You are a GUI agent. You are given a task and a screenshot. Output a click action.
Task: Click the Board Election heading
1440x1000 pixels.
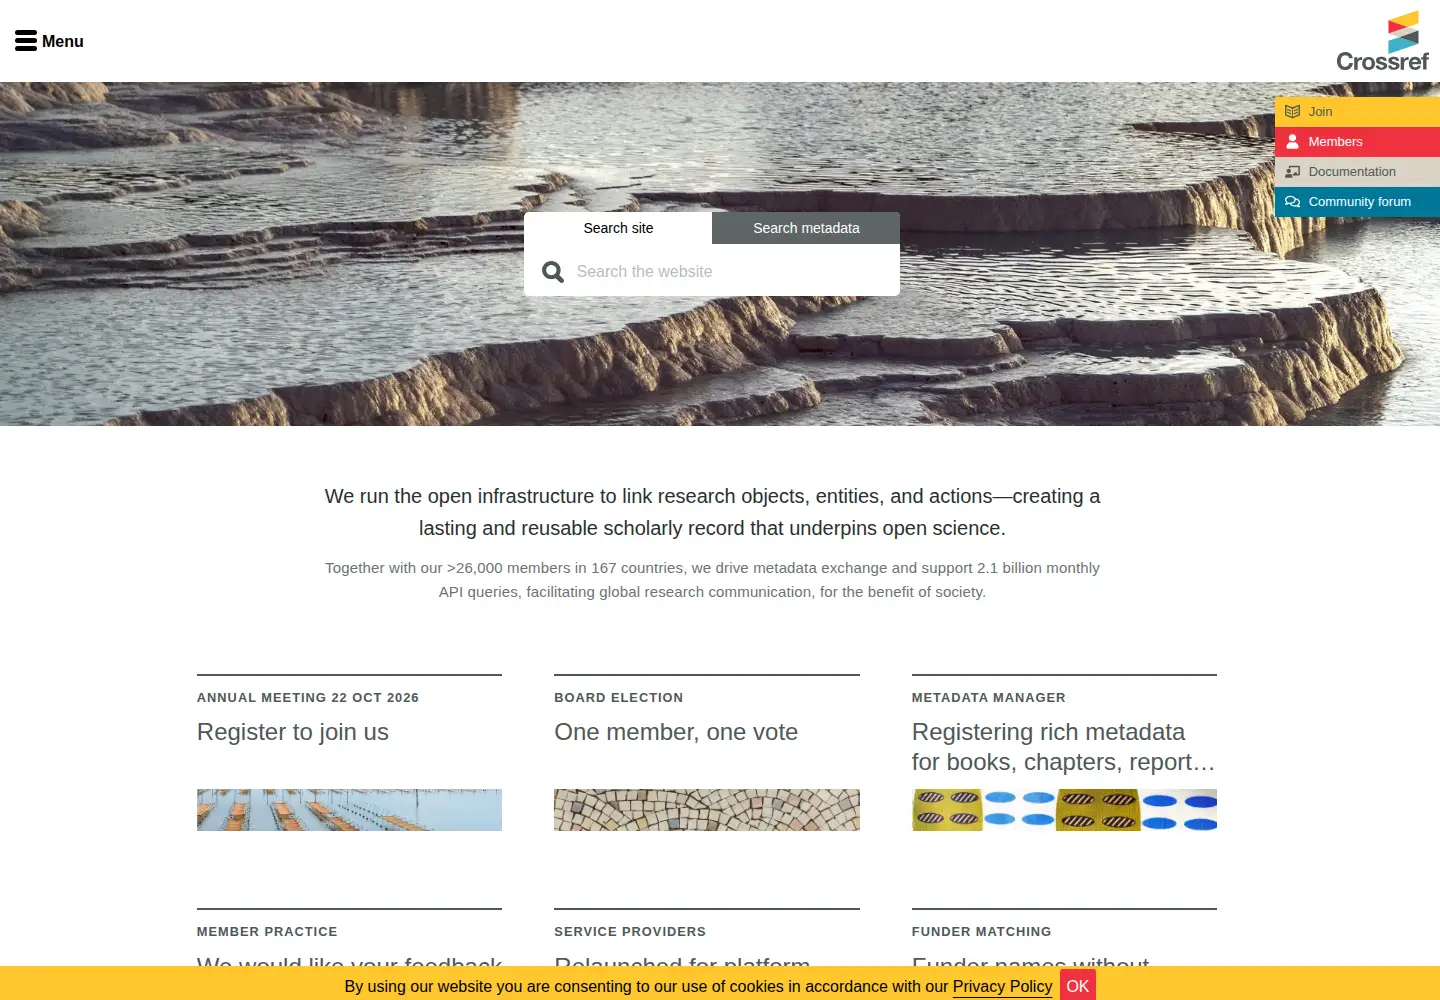[x=619, y=698]
